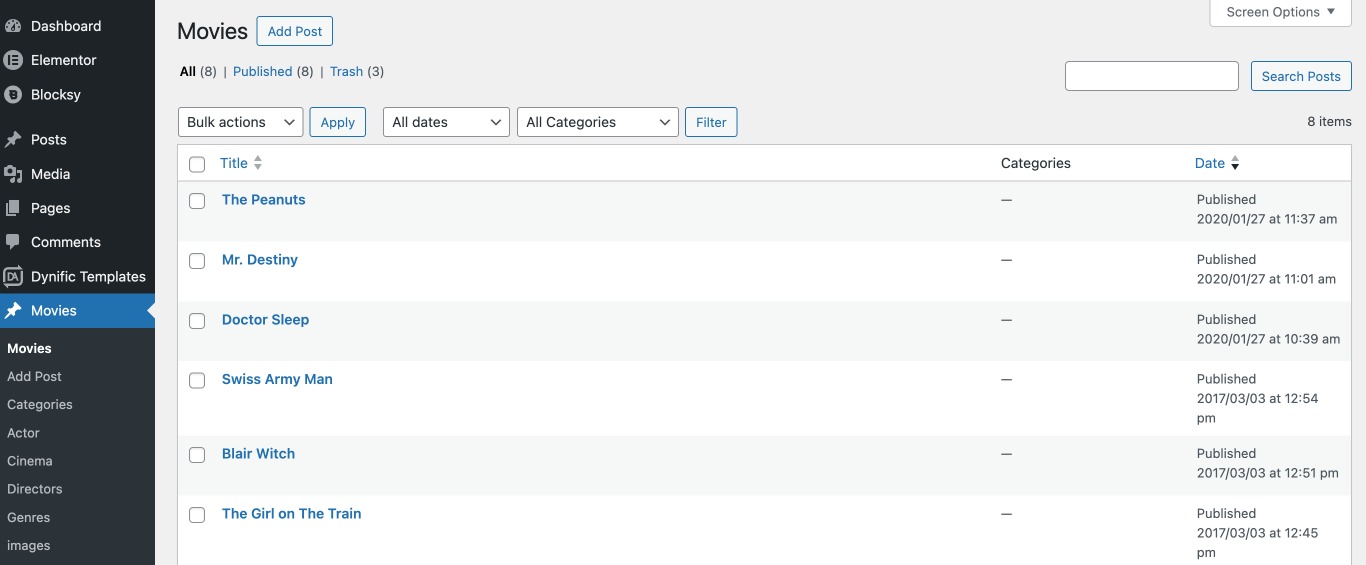
Task: Click the Filter button
Action: click(711, 122)
